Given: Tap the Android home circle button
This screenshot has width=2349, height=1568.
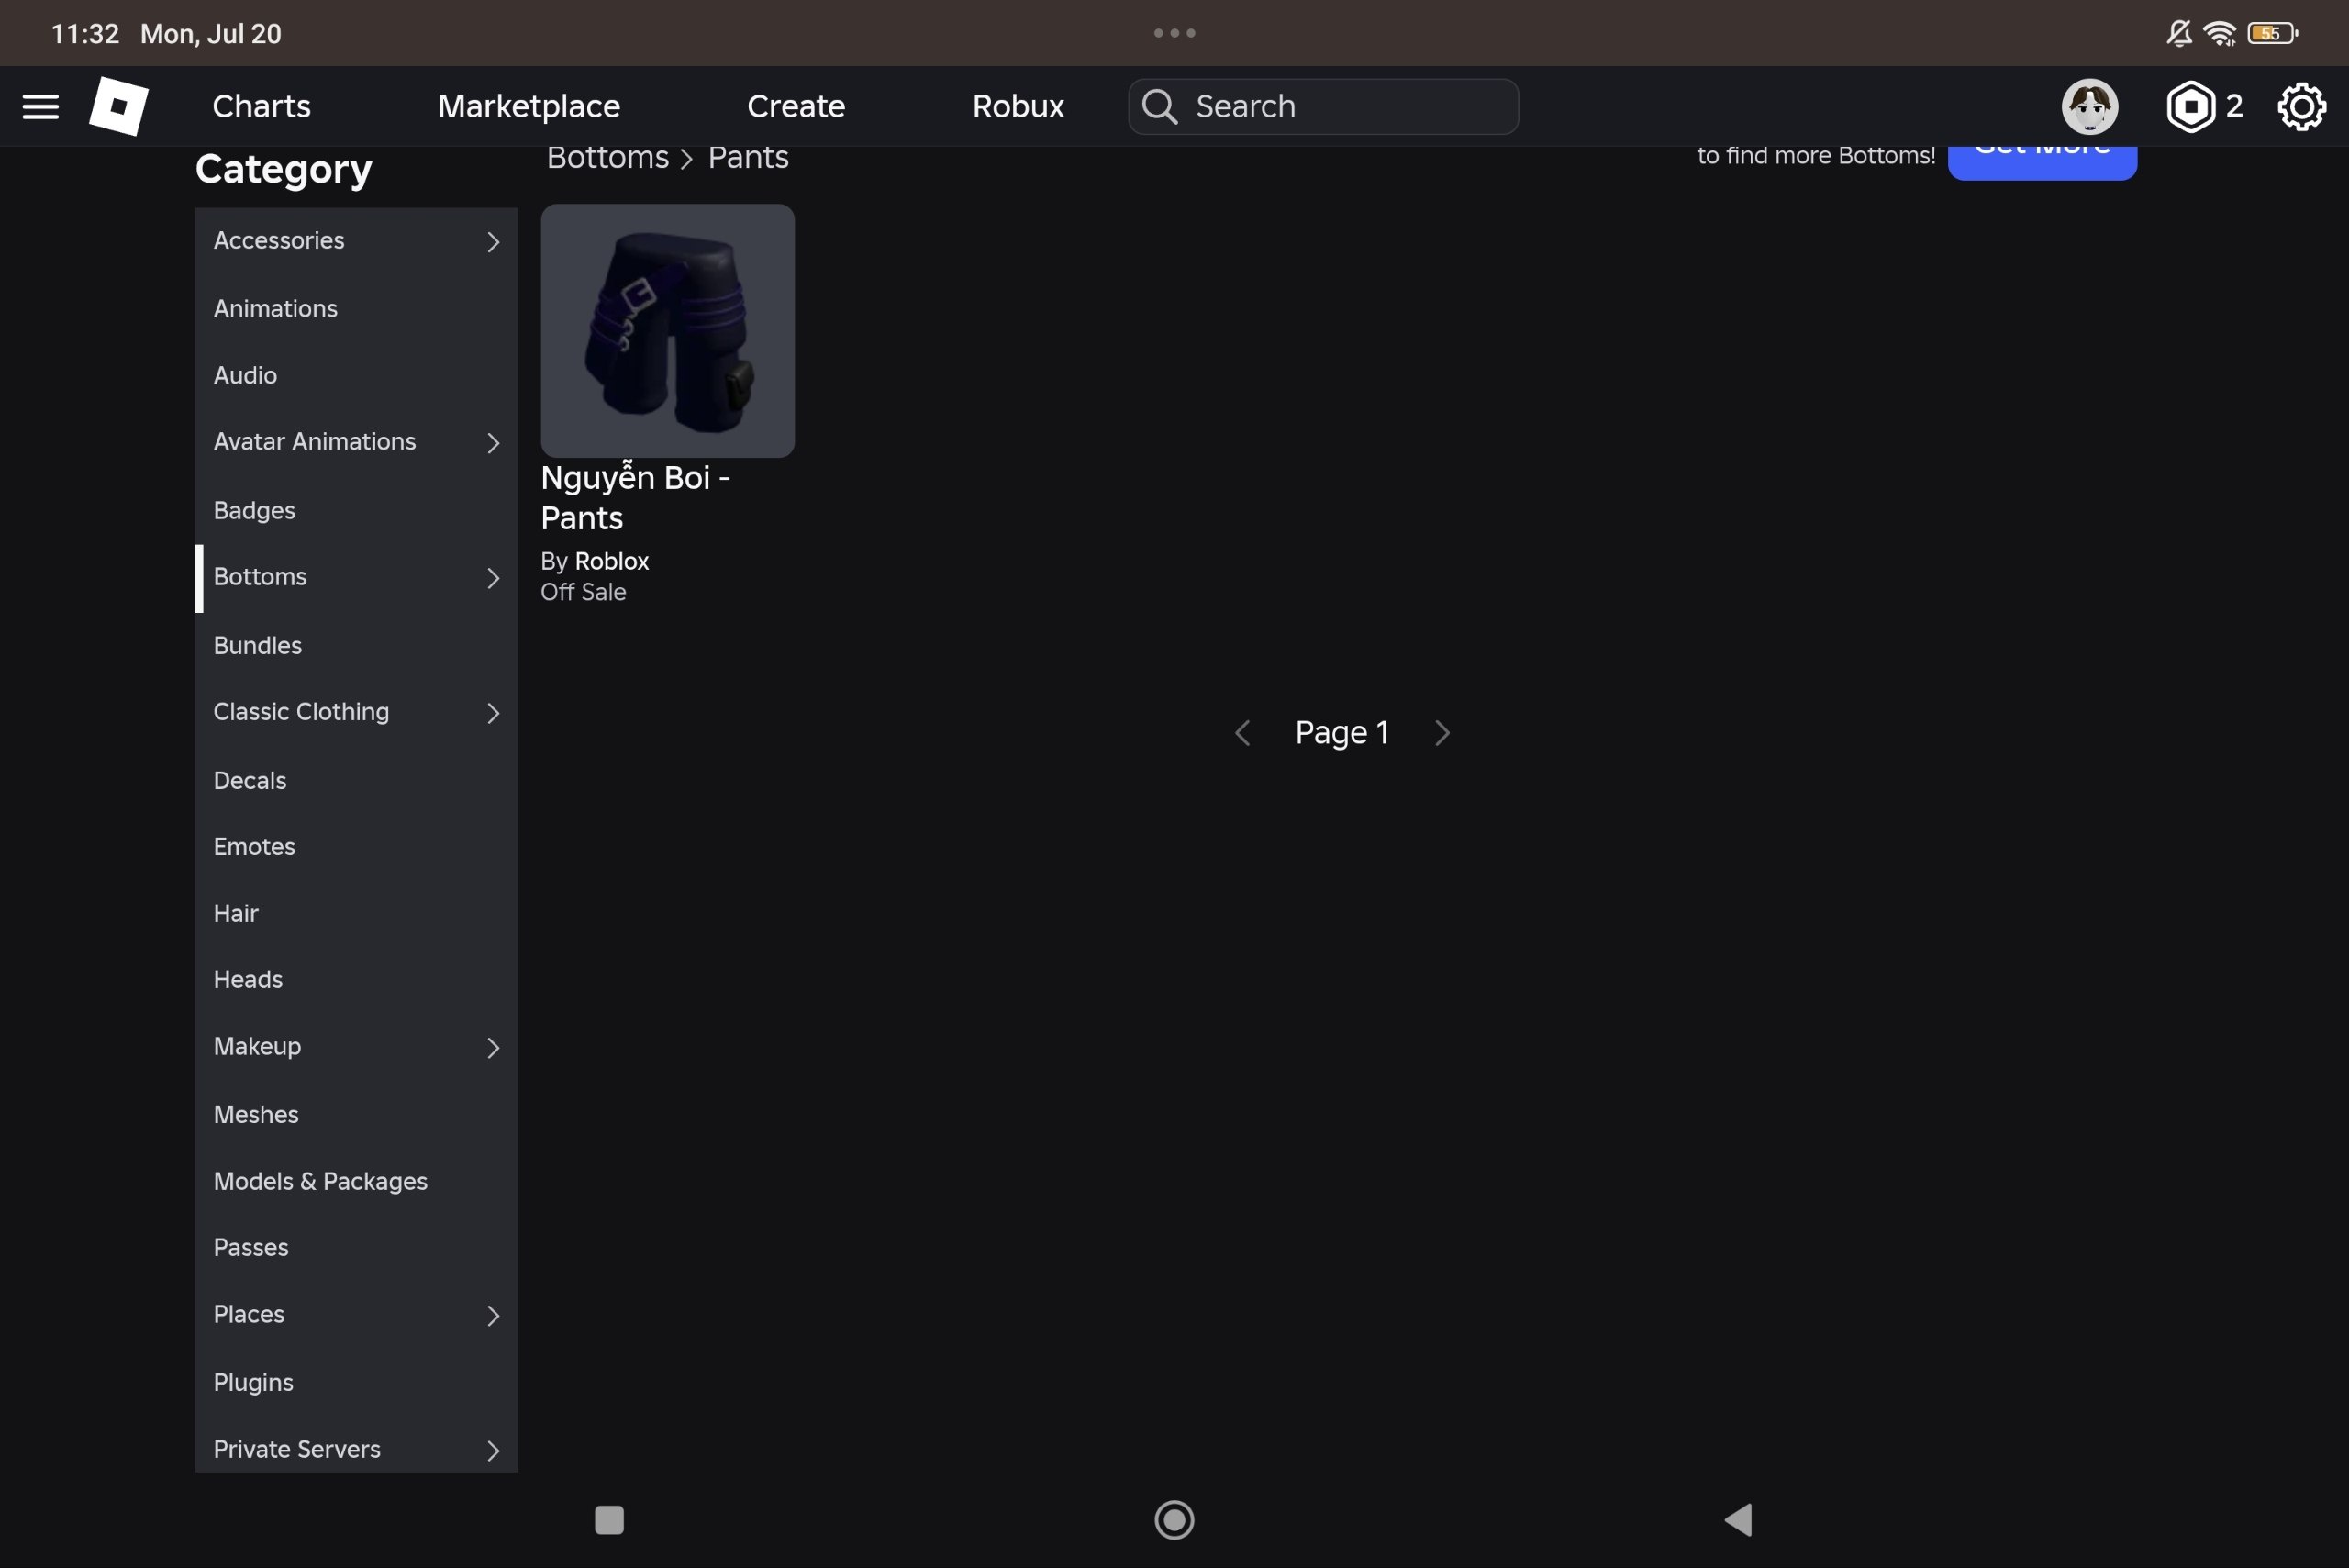Looking at the screenshot, I should tap(1174, 1519).
